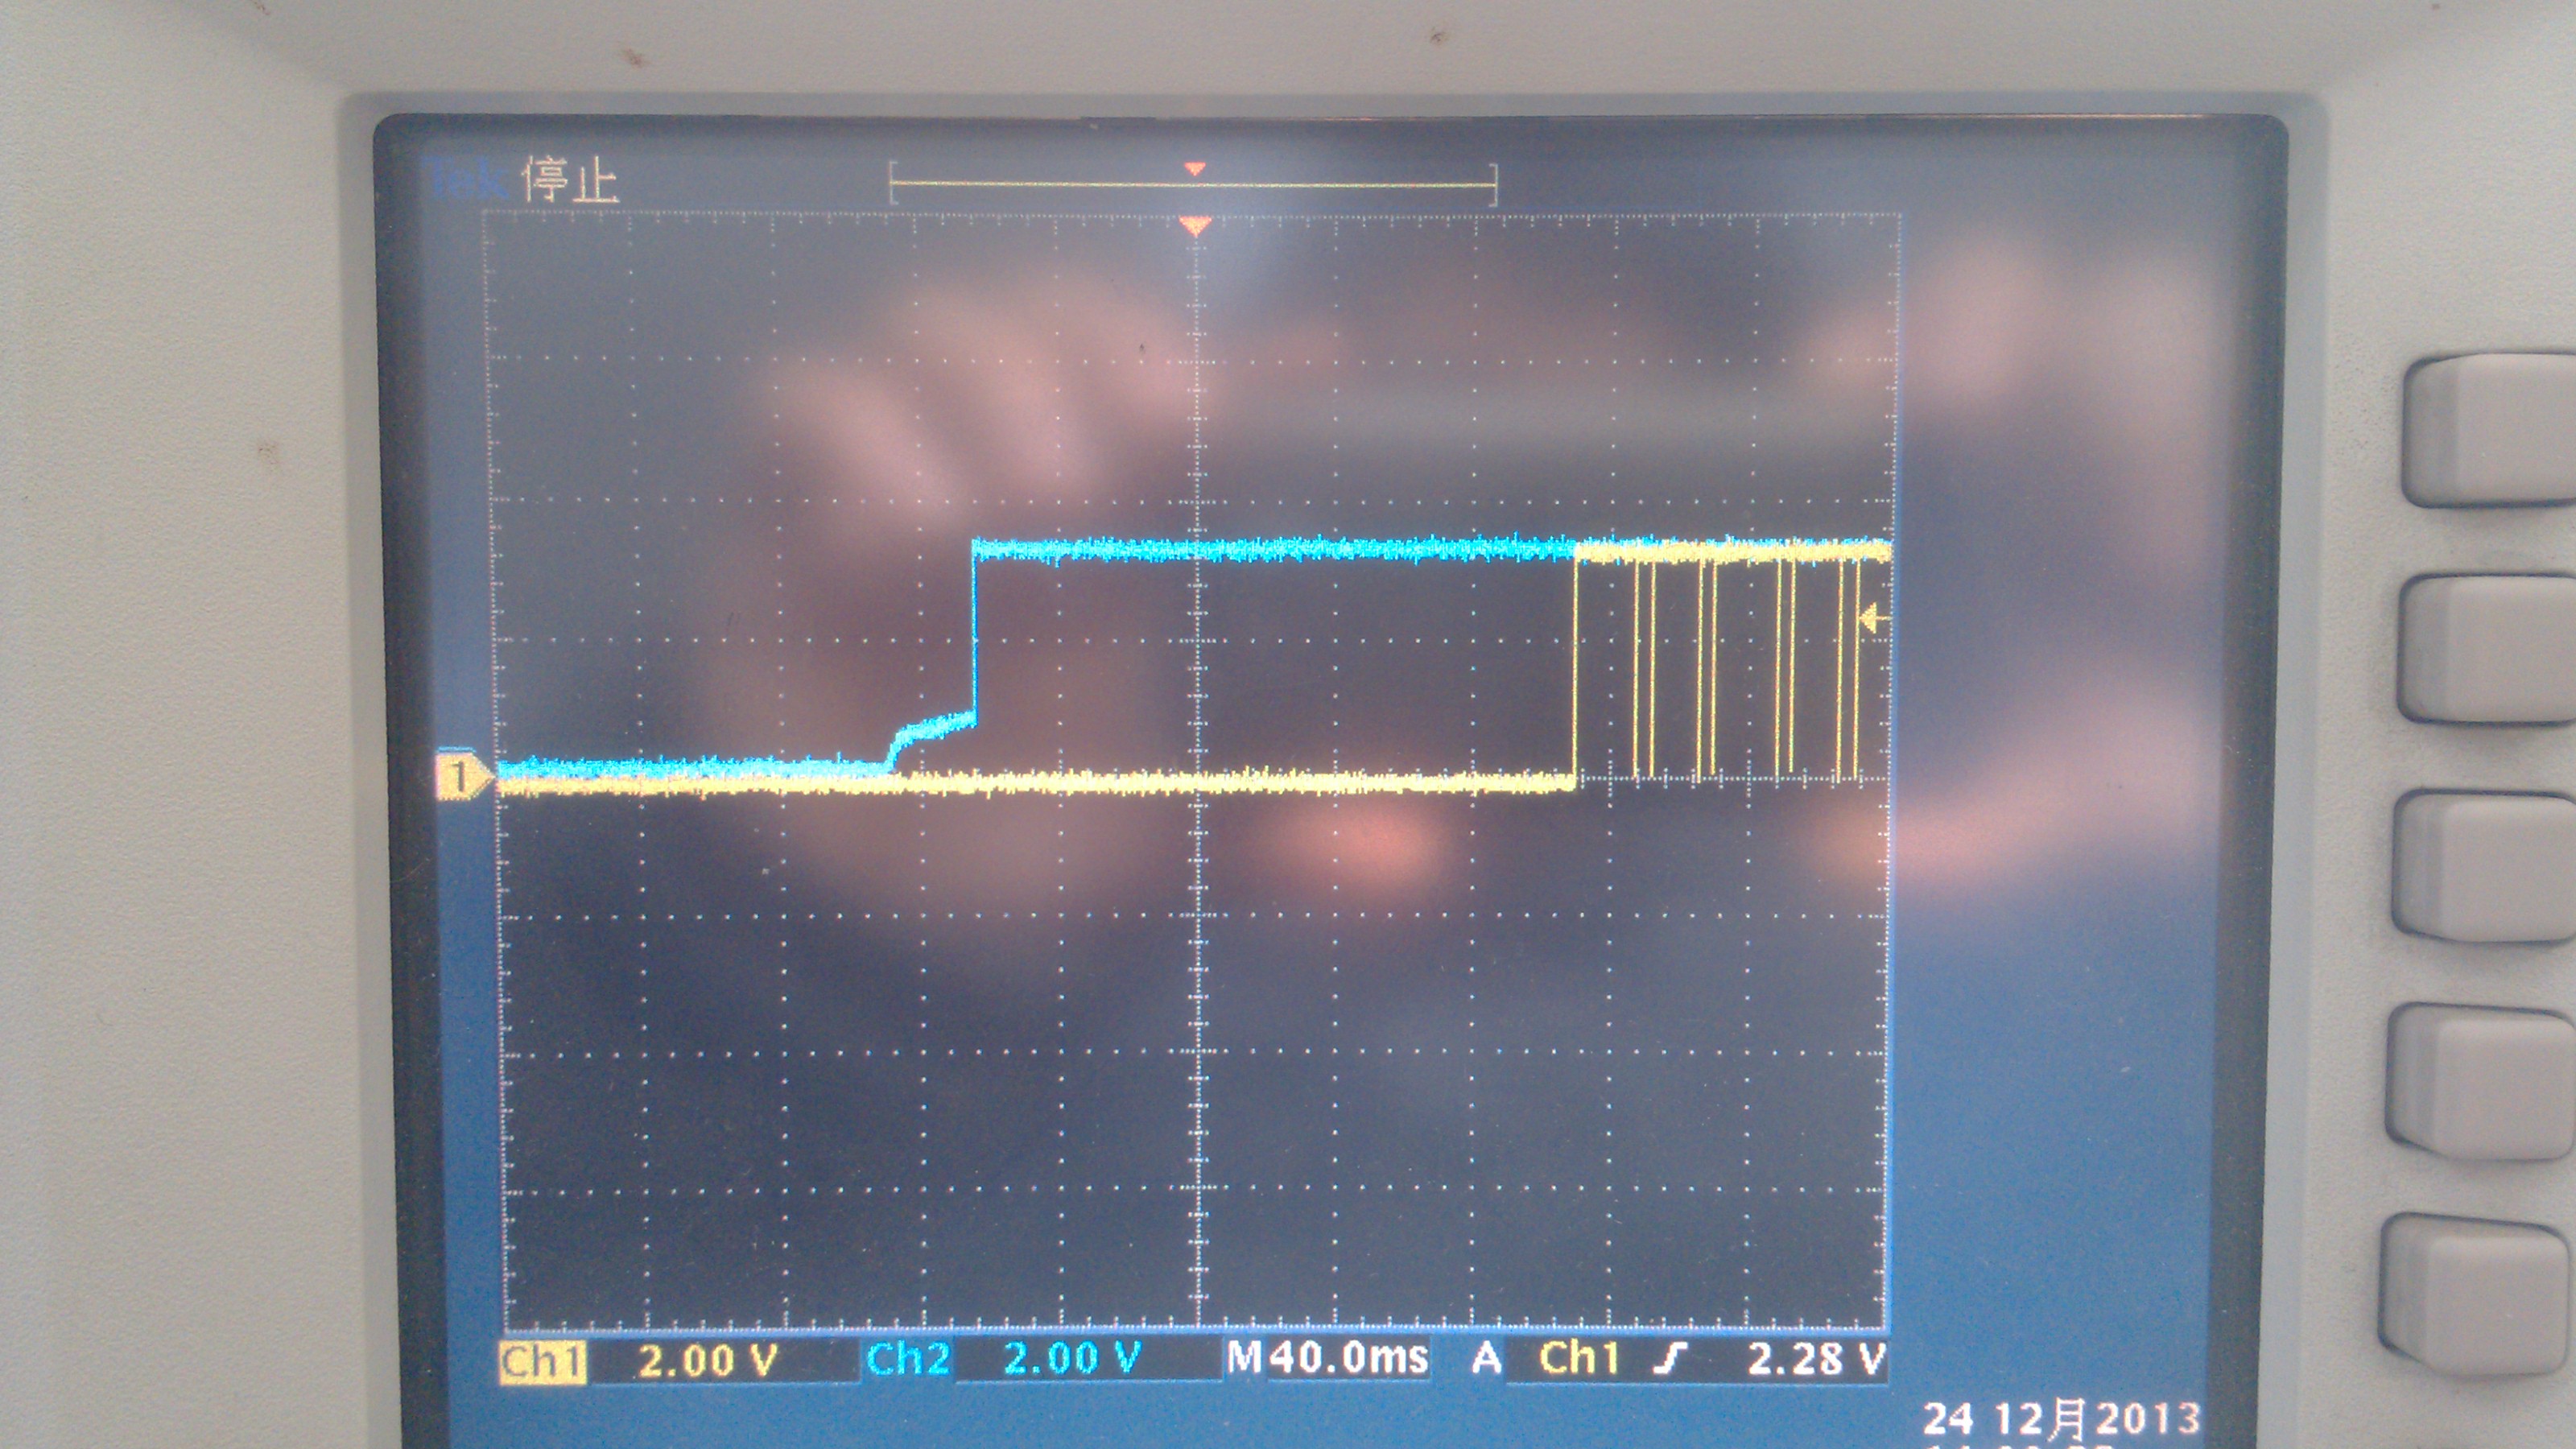Click the M 40.0ms timebase readout
Viewport: 2576px width, 1449px height.
pos(1328,1358)
